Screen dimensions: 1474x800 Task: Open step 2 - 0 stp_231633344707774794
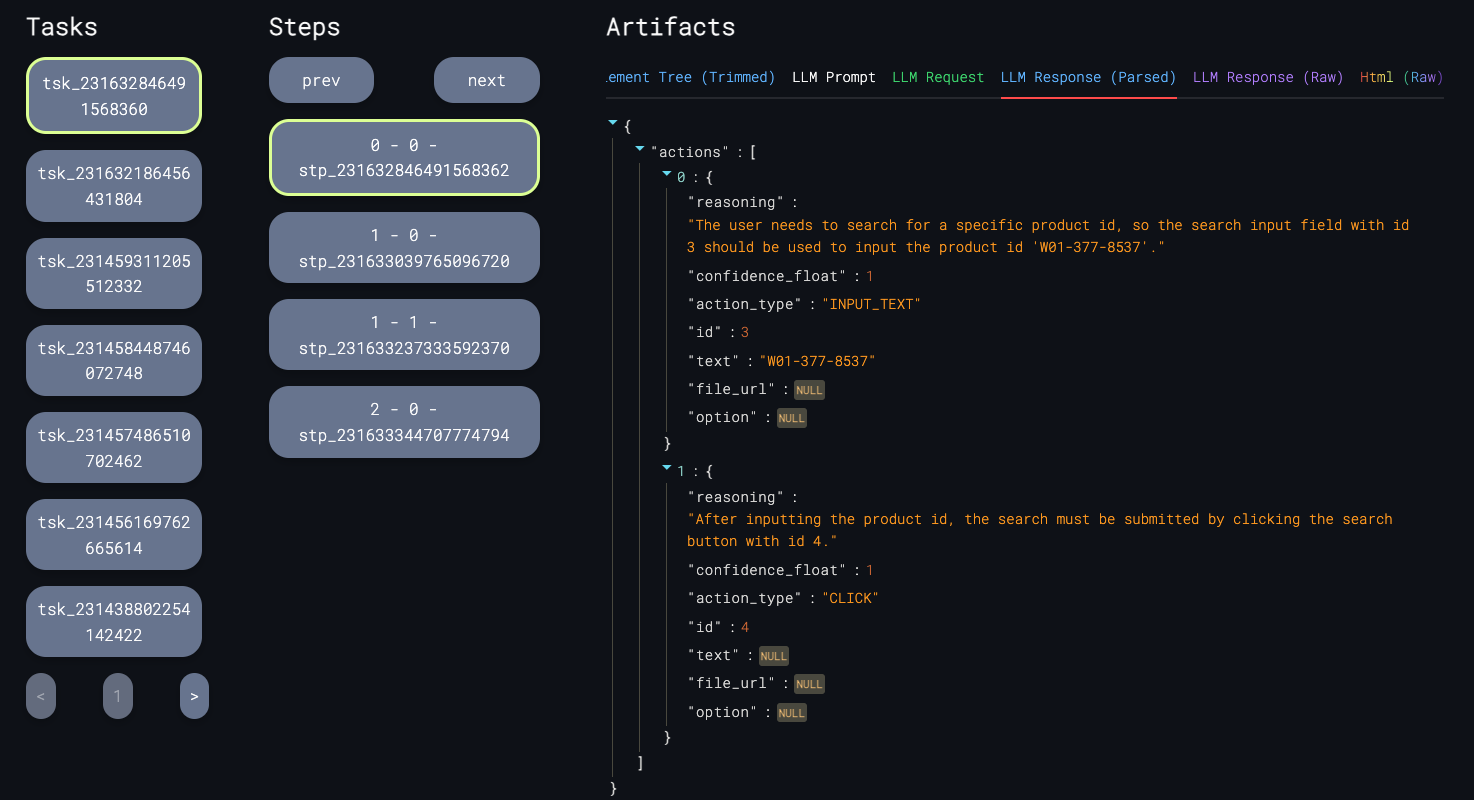click(404, 422)
